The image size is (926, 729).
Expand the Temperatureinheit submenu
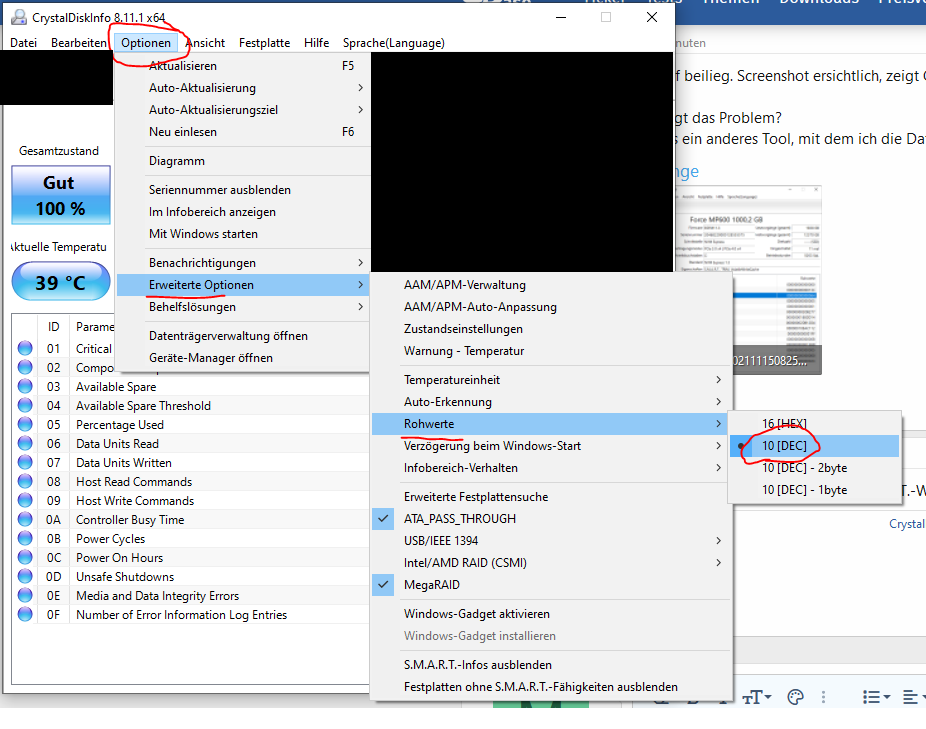coord(550,380)
